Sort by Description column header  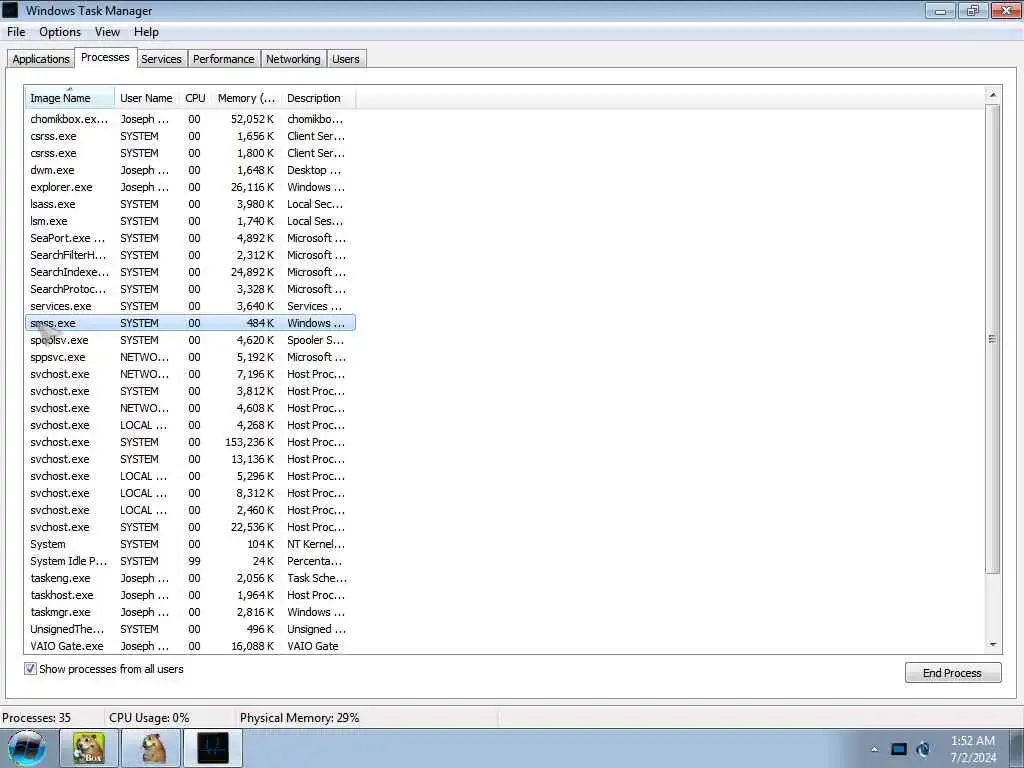click(x=319, y=98)
